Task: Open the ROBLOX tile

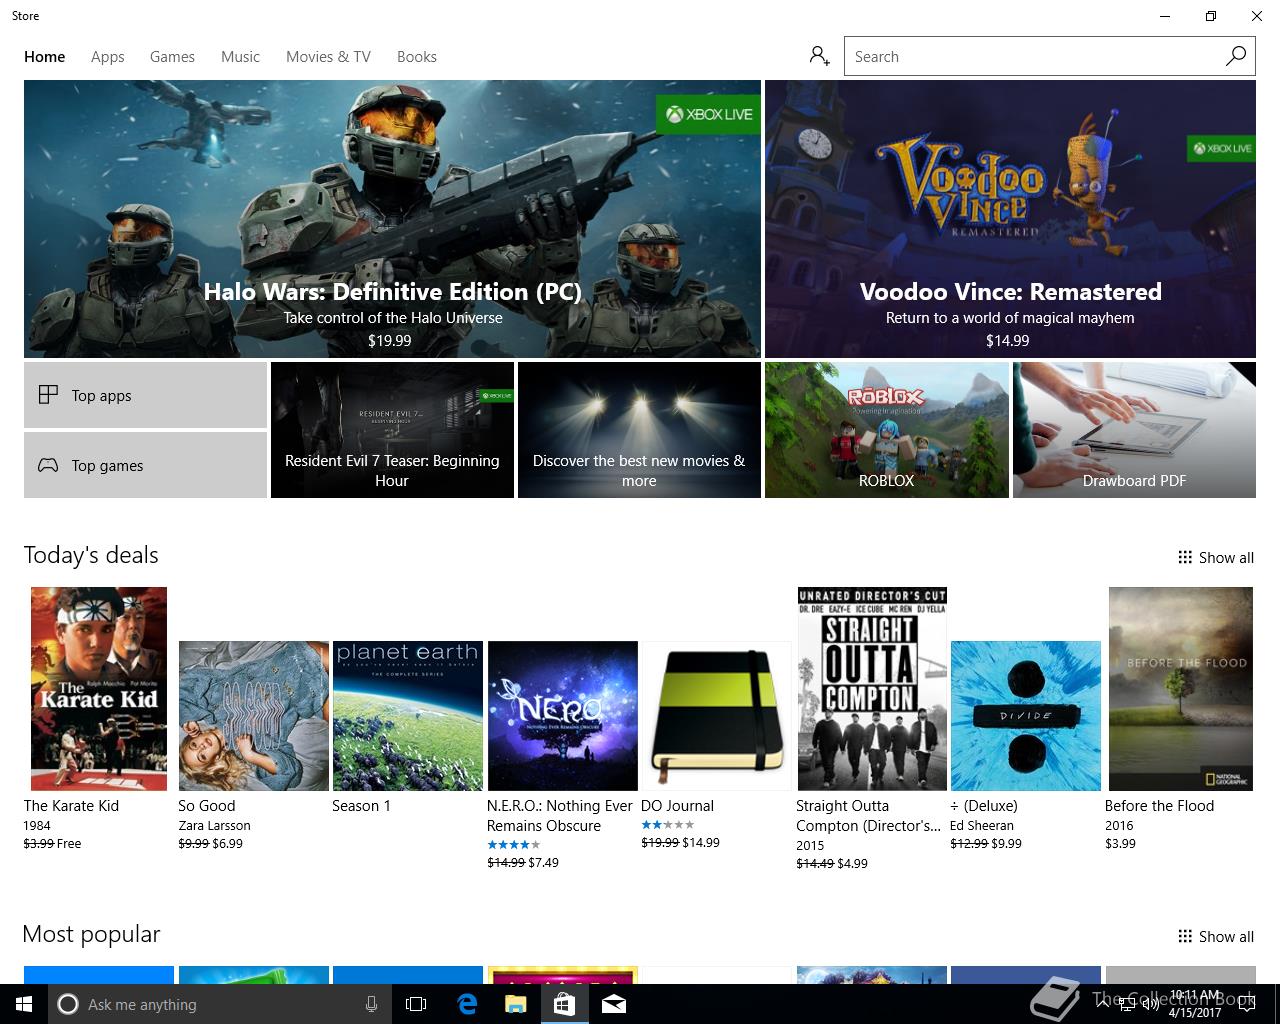Action: point(886,430)
